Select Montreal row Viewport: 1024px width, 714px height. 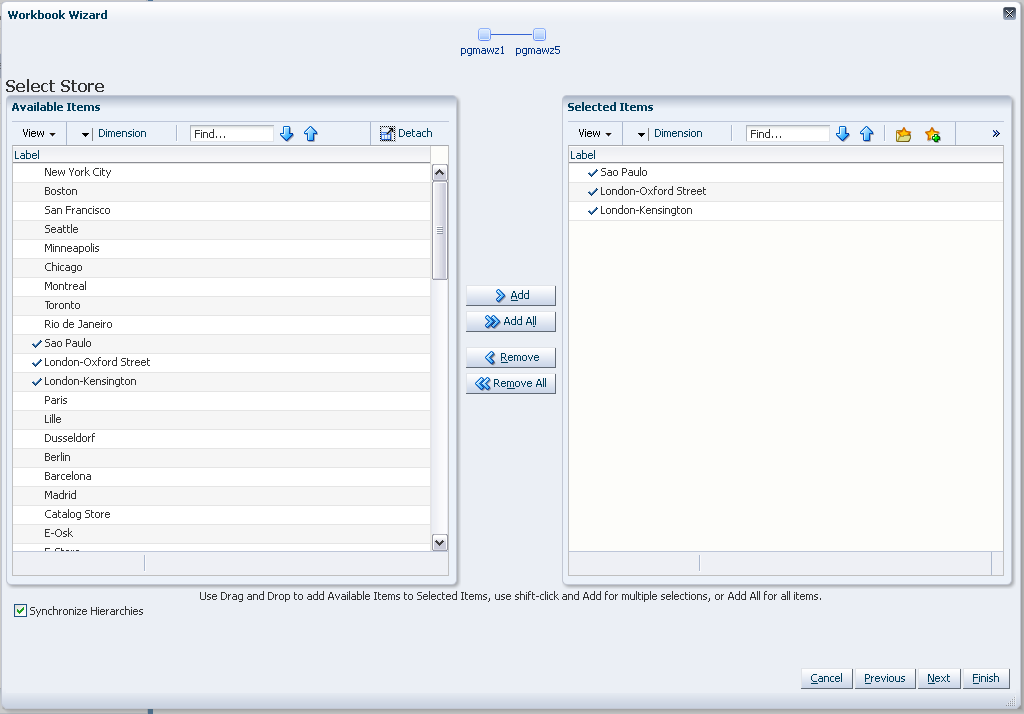tap(221, 286)
